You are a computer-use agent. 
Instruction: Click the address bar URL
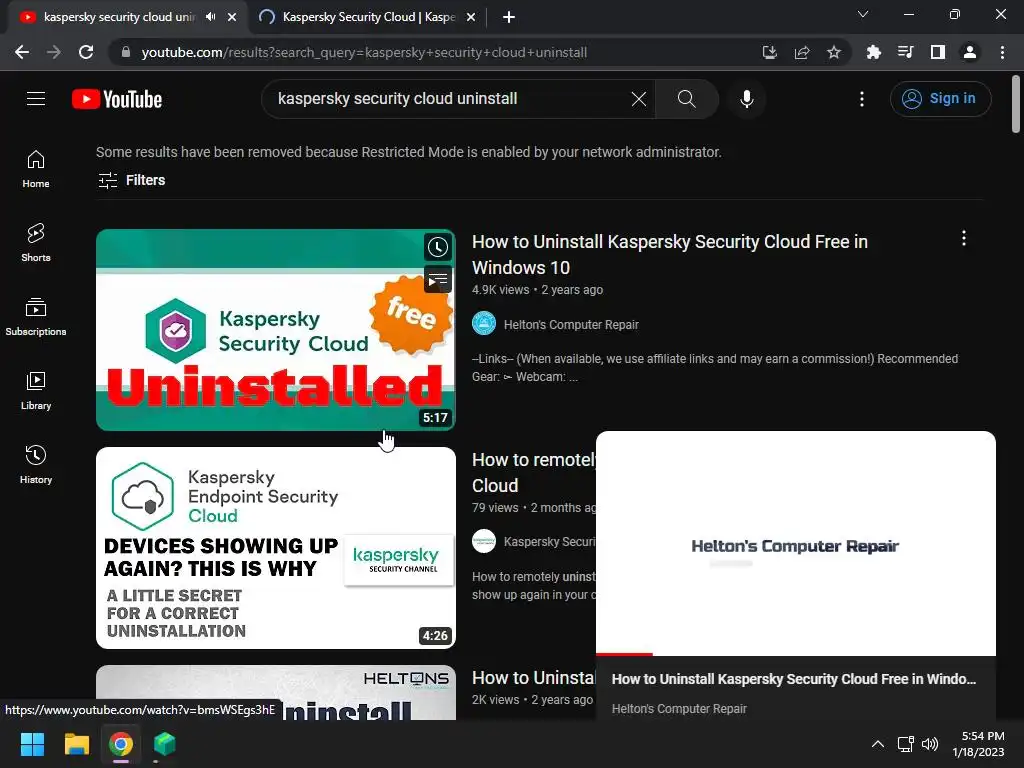364,52
